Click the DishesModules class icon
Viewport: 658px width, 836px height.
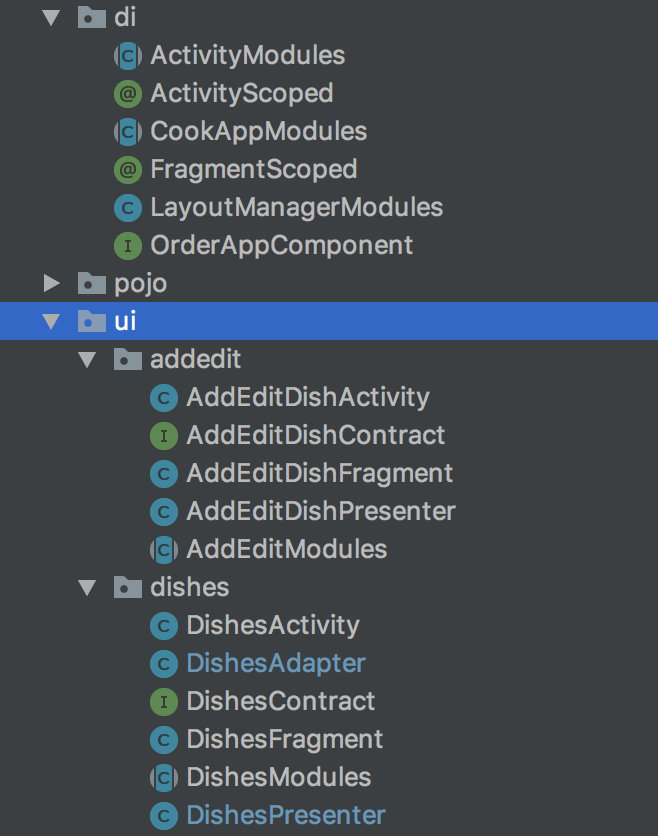pos(163,777)
